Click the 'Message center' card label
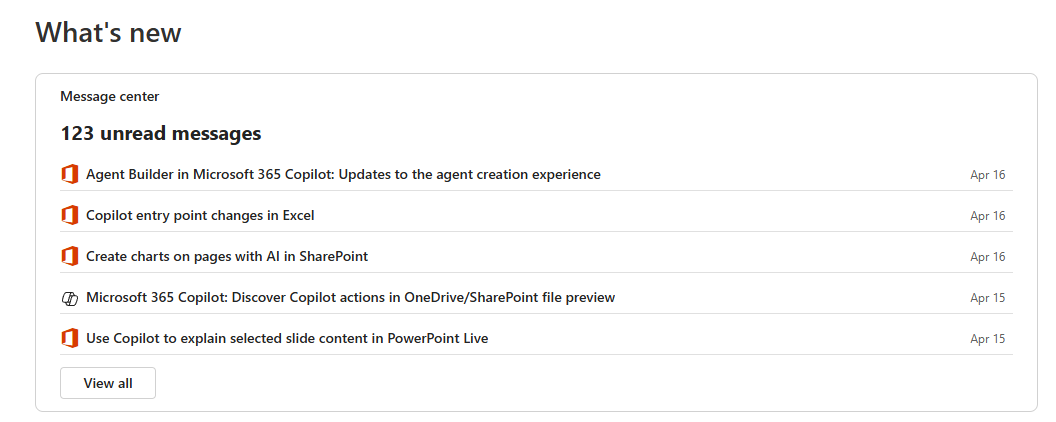 click(x=110, y=97)
